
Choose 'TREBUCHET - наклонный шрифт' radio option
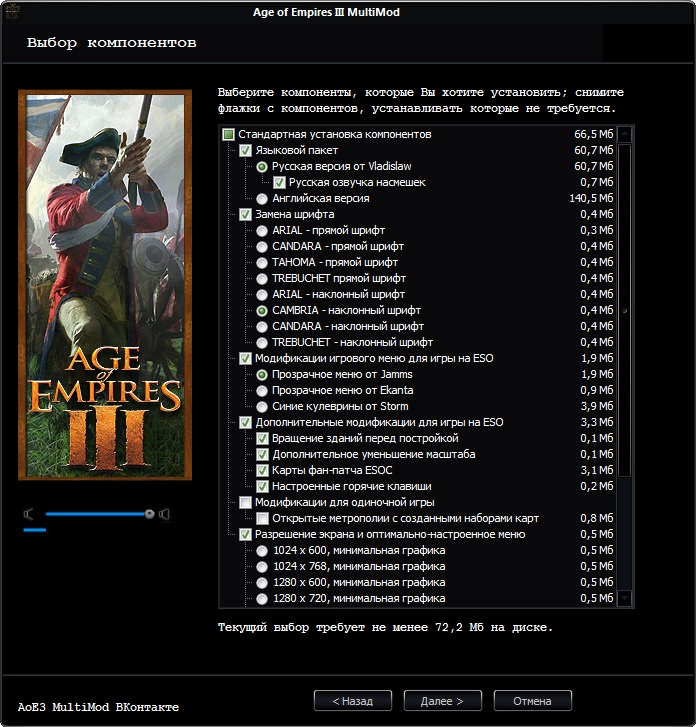(x=262, y=343)
